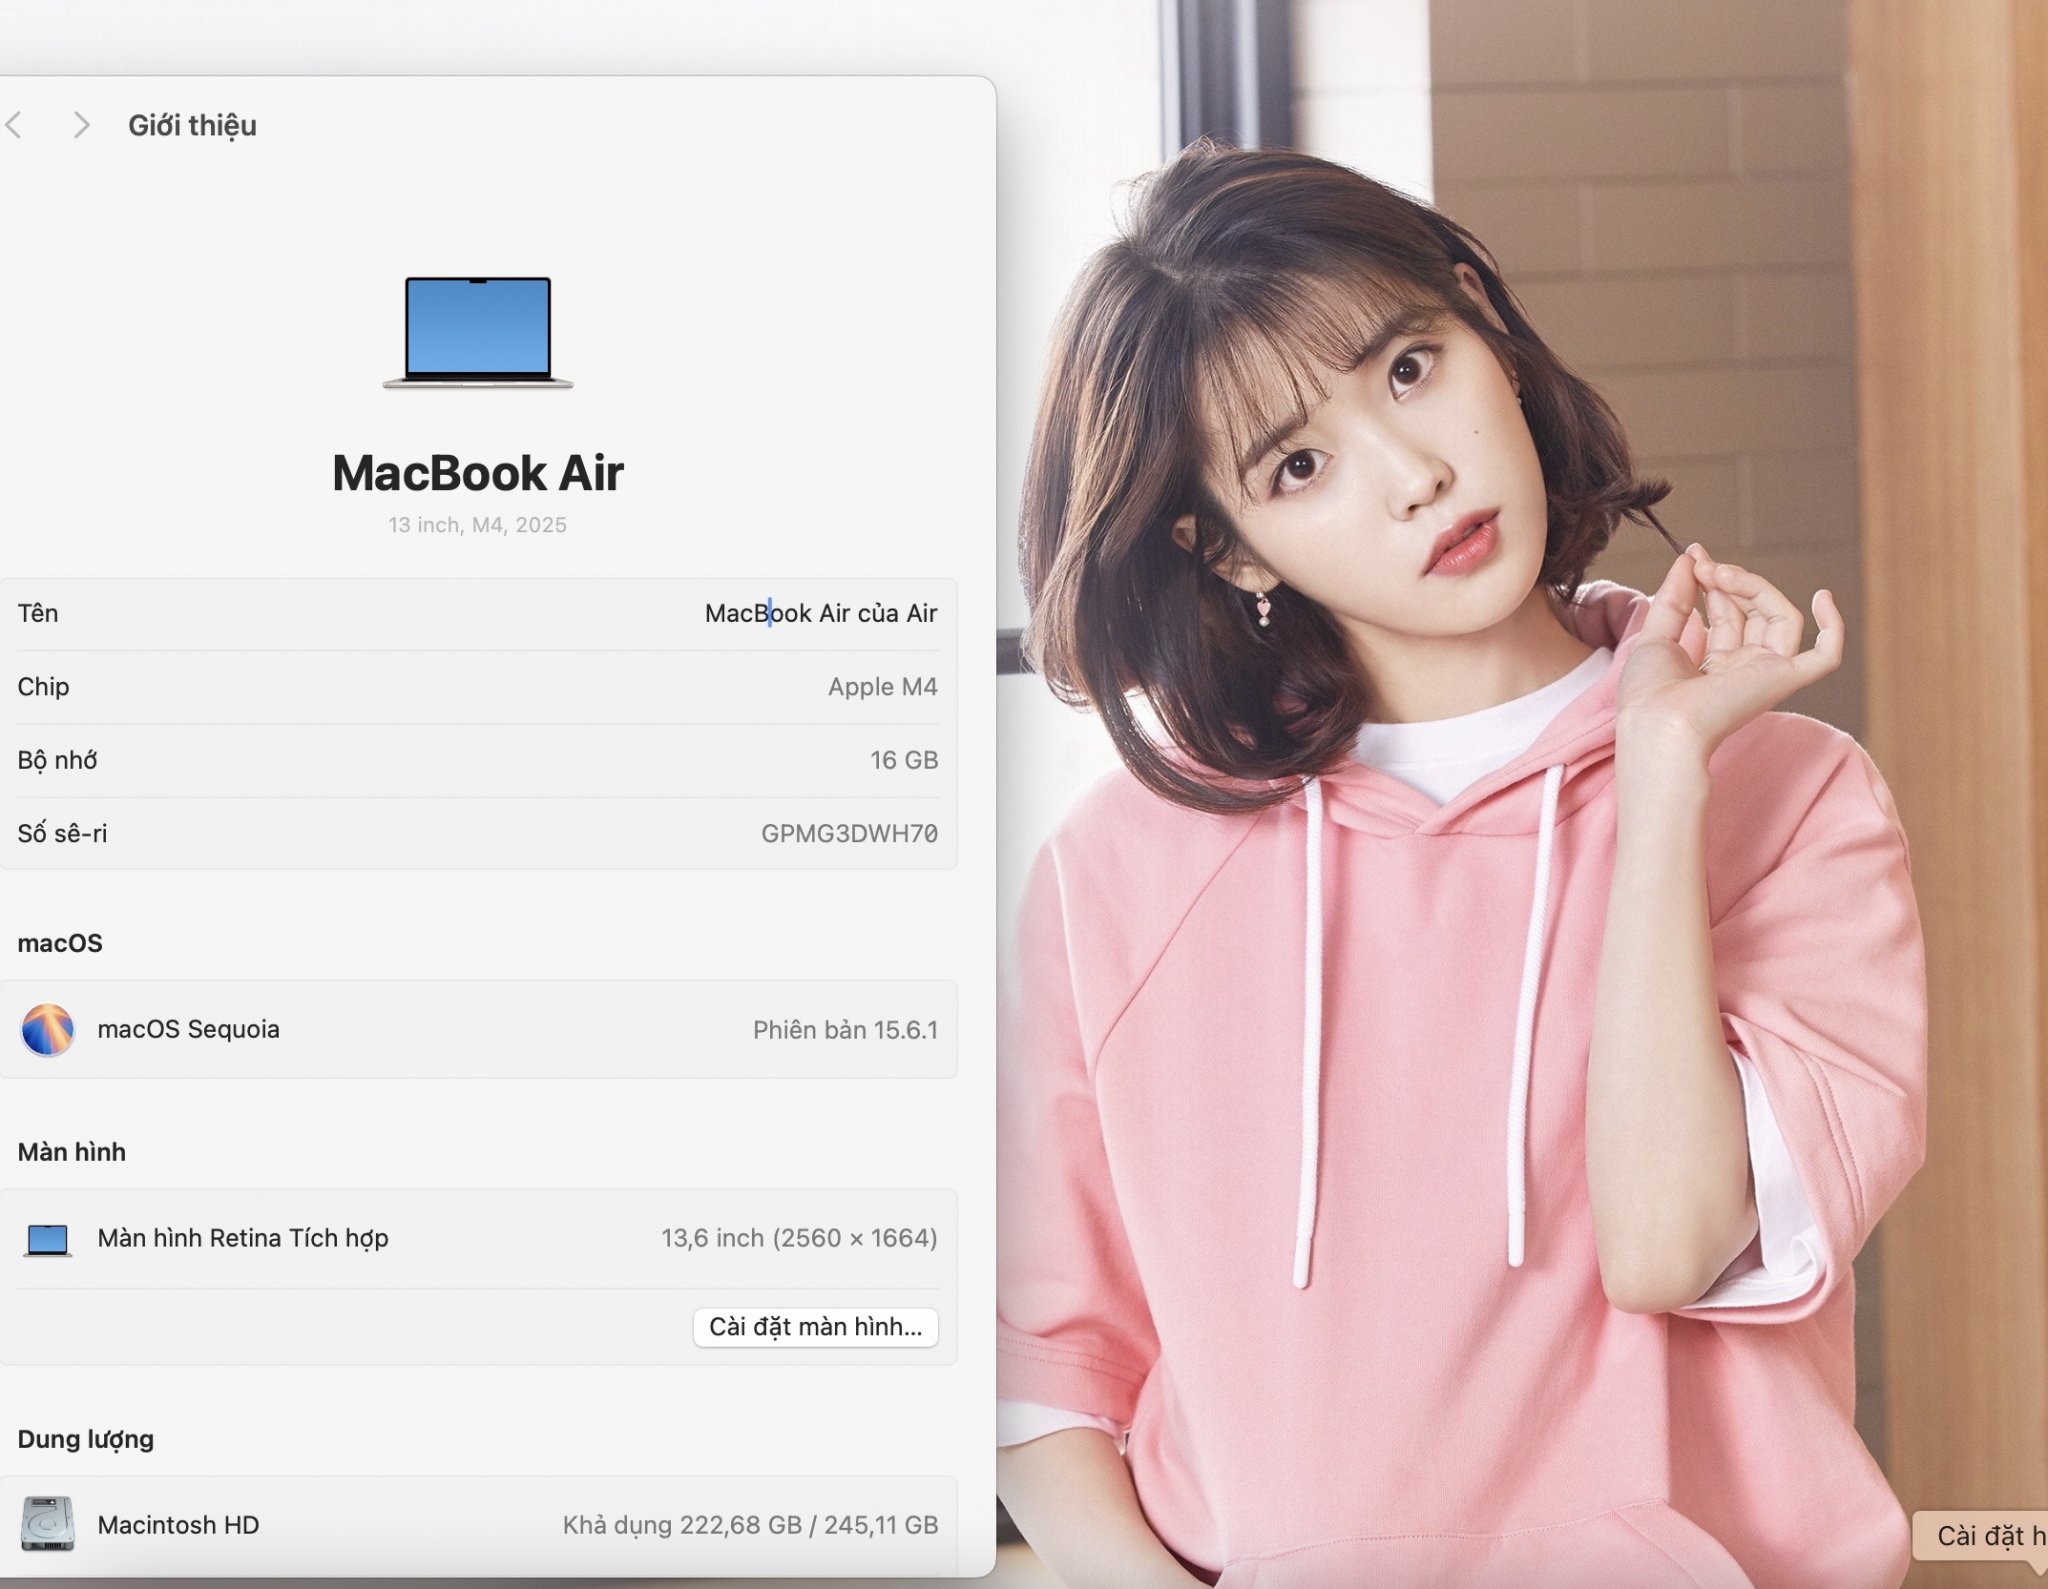Click the '16 GB' memory value
This screenshot has height=1589, width=2048.
pyautogui.click(x=903, y=760)
